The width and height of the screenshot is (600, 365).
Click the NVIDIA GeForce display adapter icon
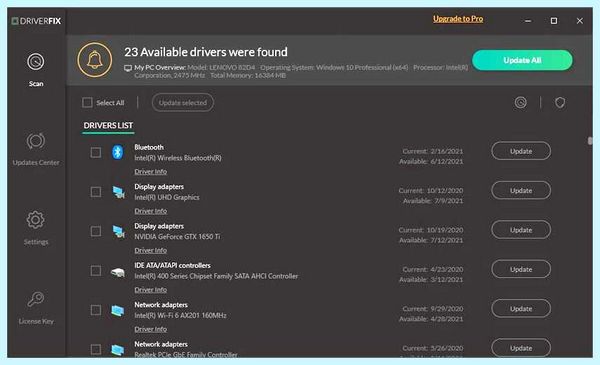[x=118, y=231]
